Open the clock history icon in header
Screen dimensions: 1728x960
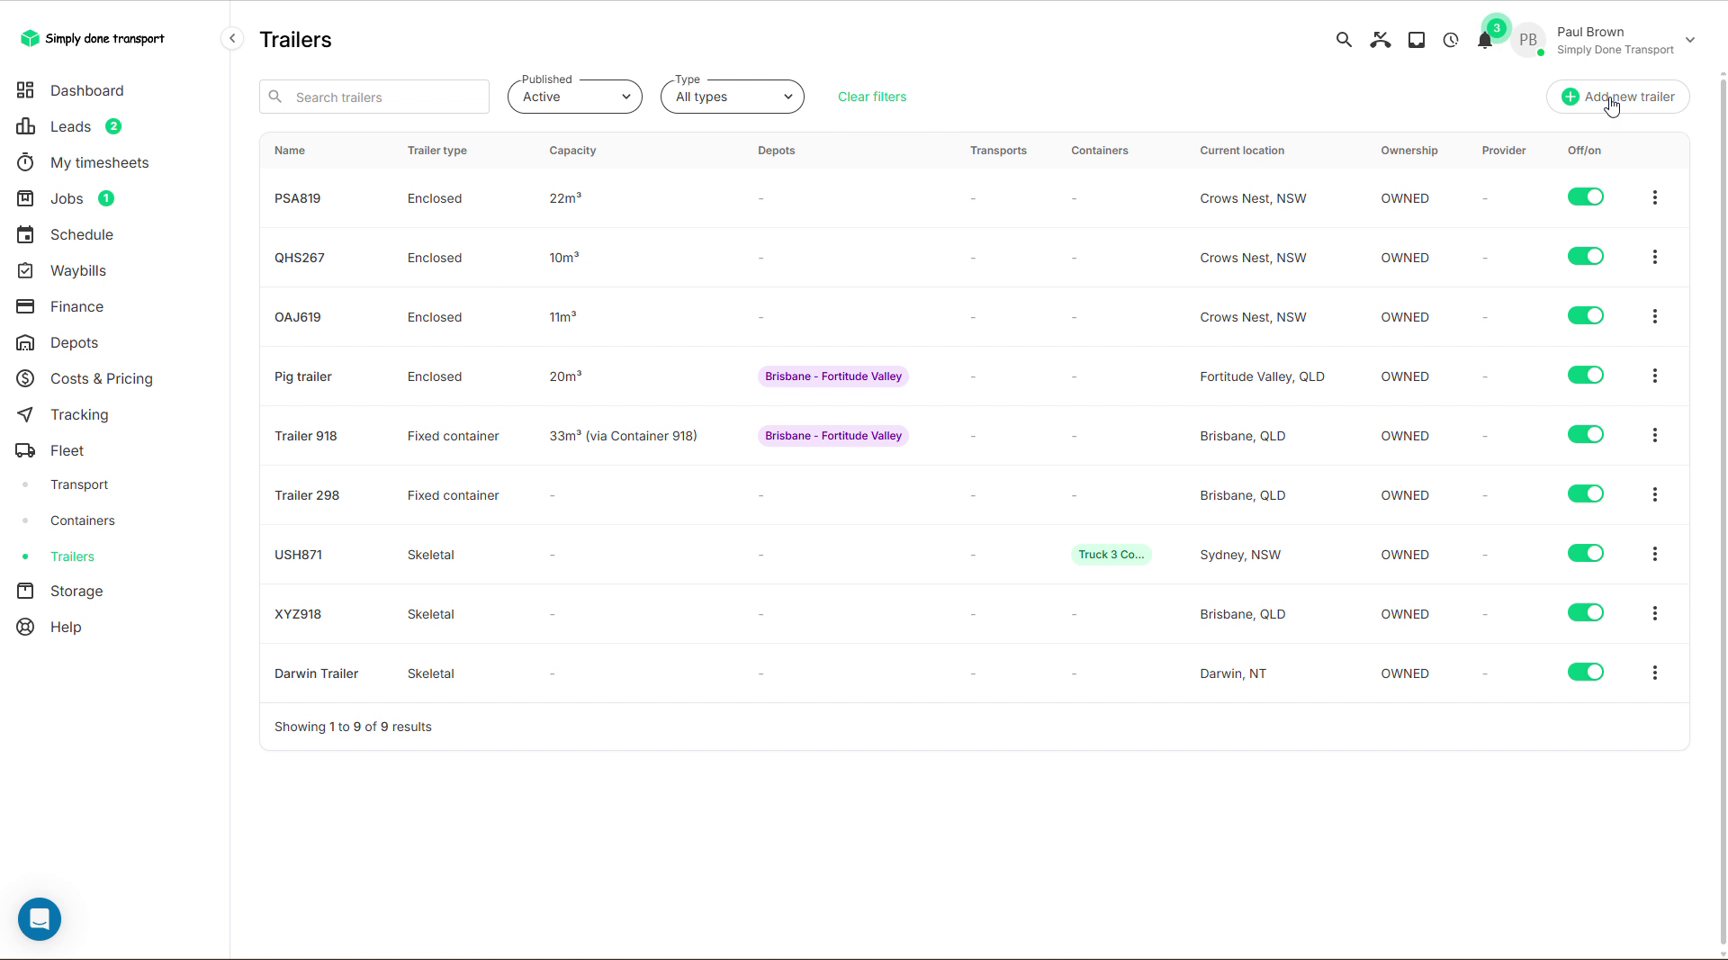[1450, 40]
